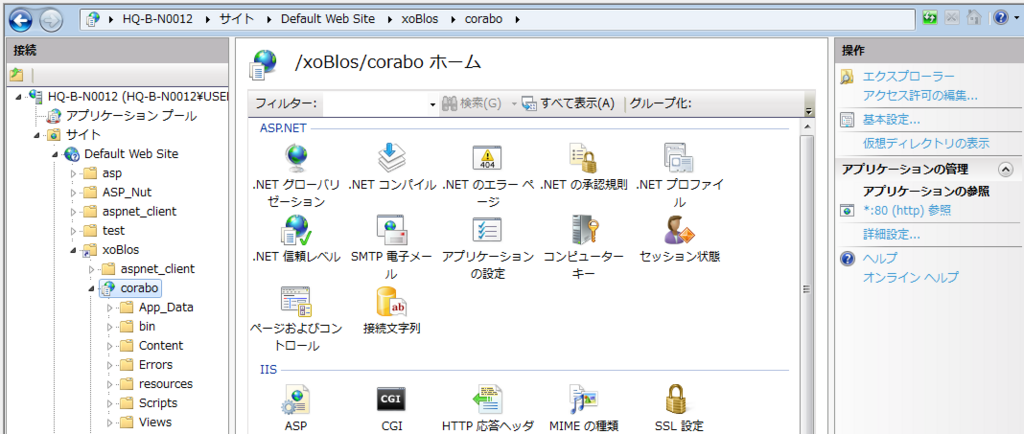Collapse the アプリケーションの管理 section

coord(1006,170)
